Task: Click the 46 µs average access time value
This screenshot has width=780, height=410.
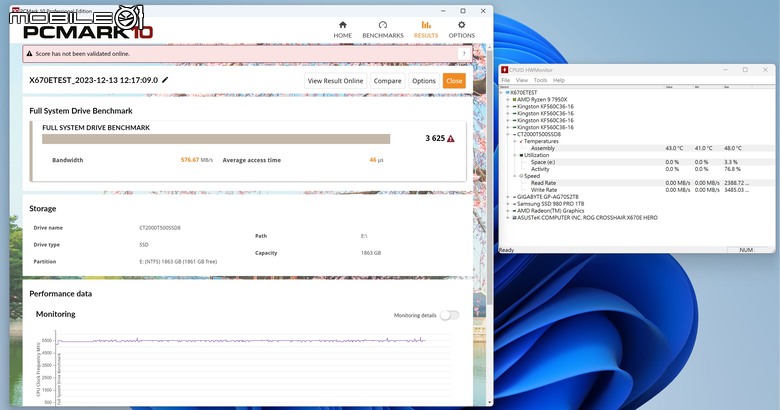Action: [x=376, y=160]
